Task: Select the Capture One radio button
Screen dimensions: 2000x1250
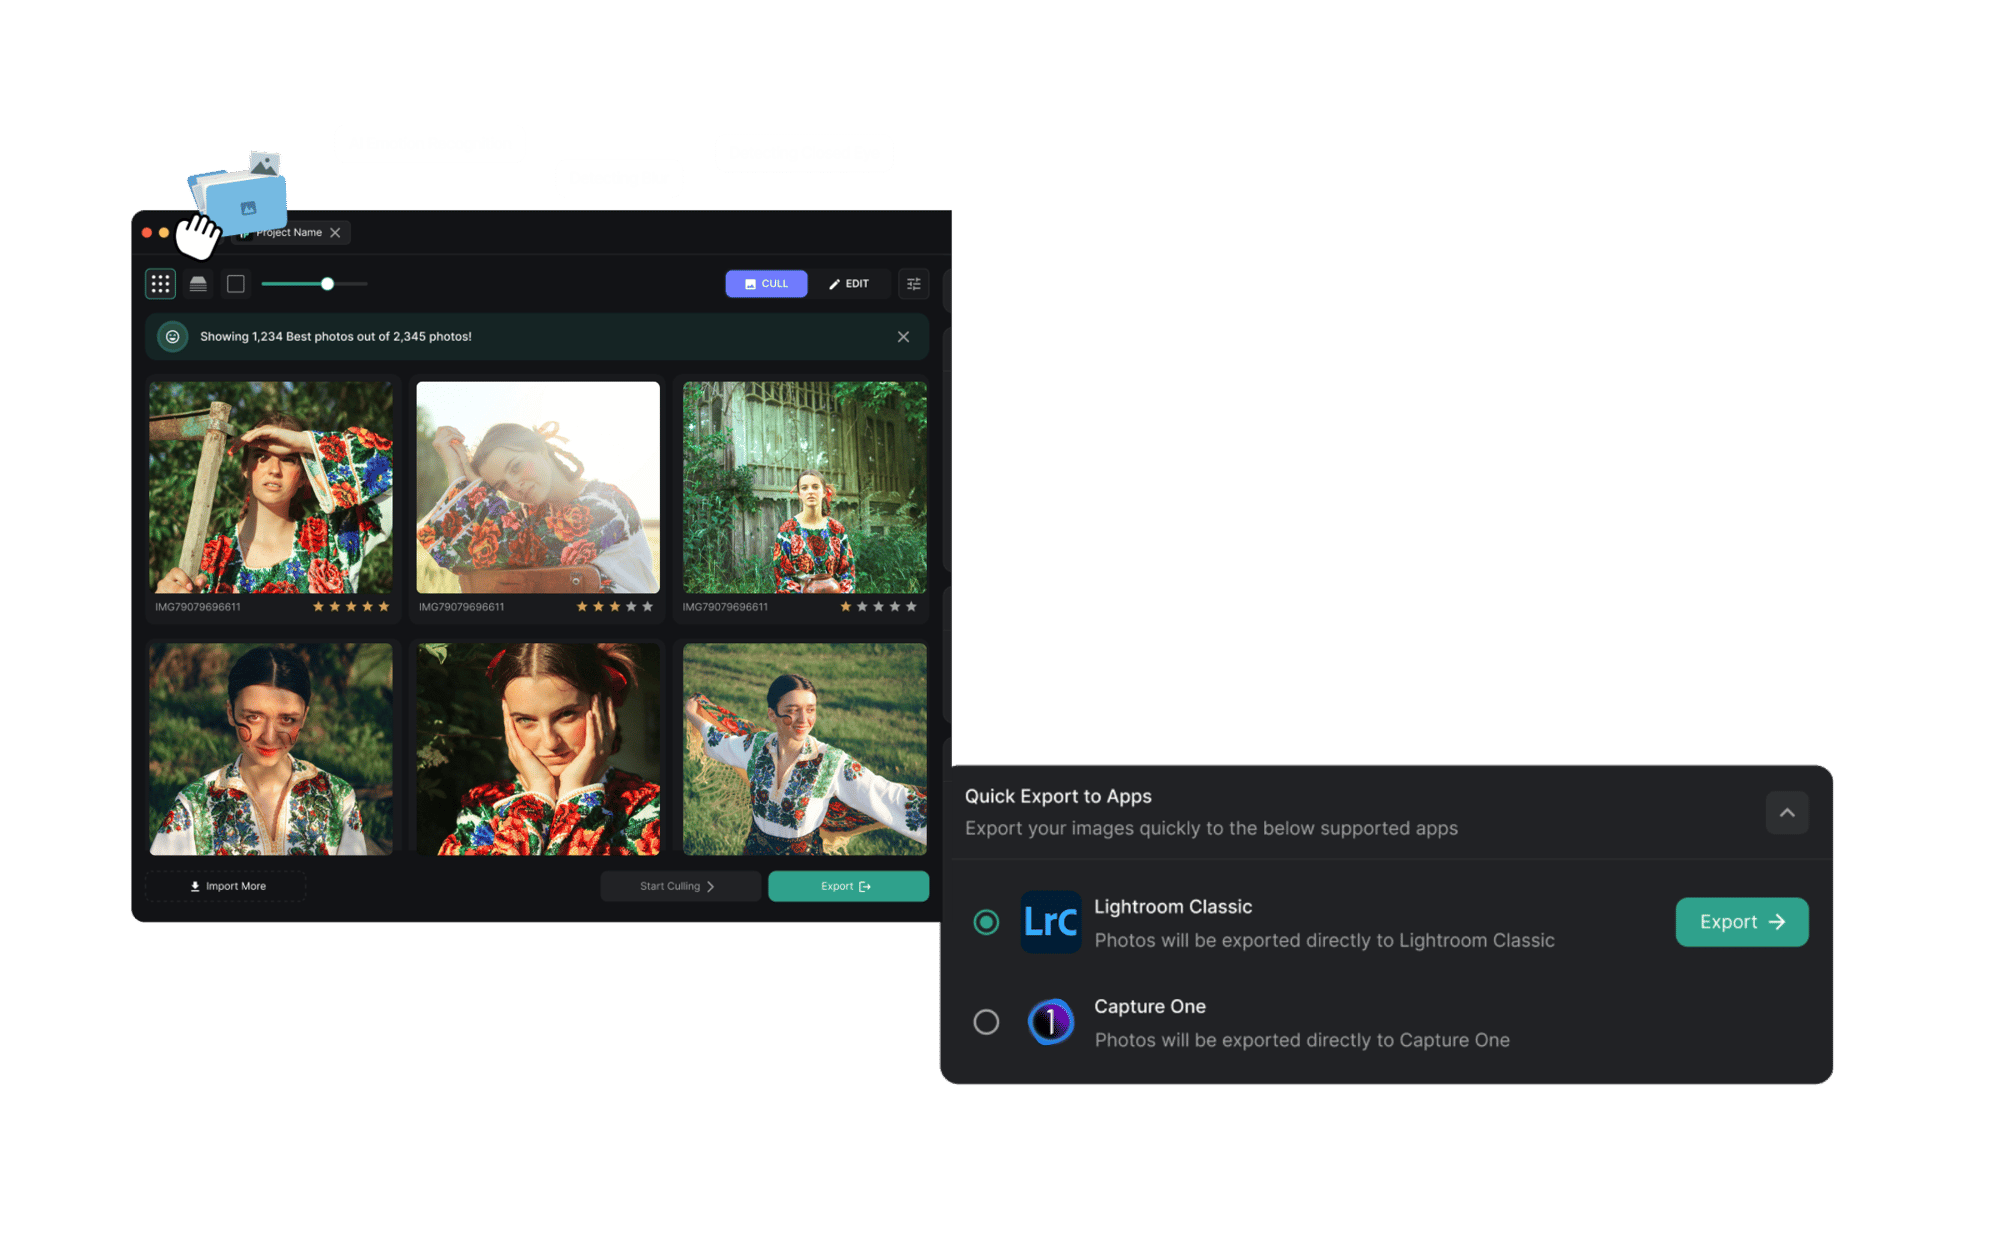Action: 986,1022
